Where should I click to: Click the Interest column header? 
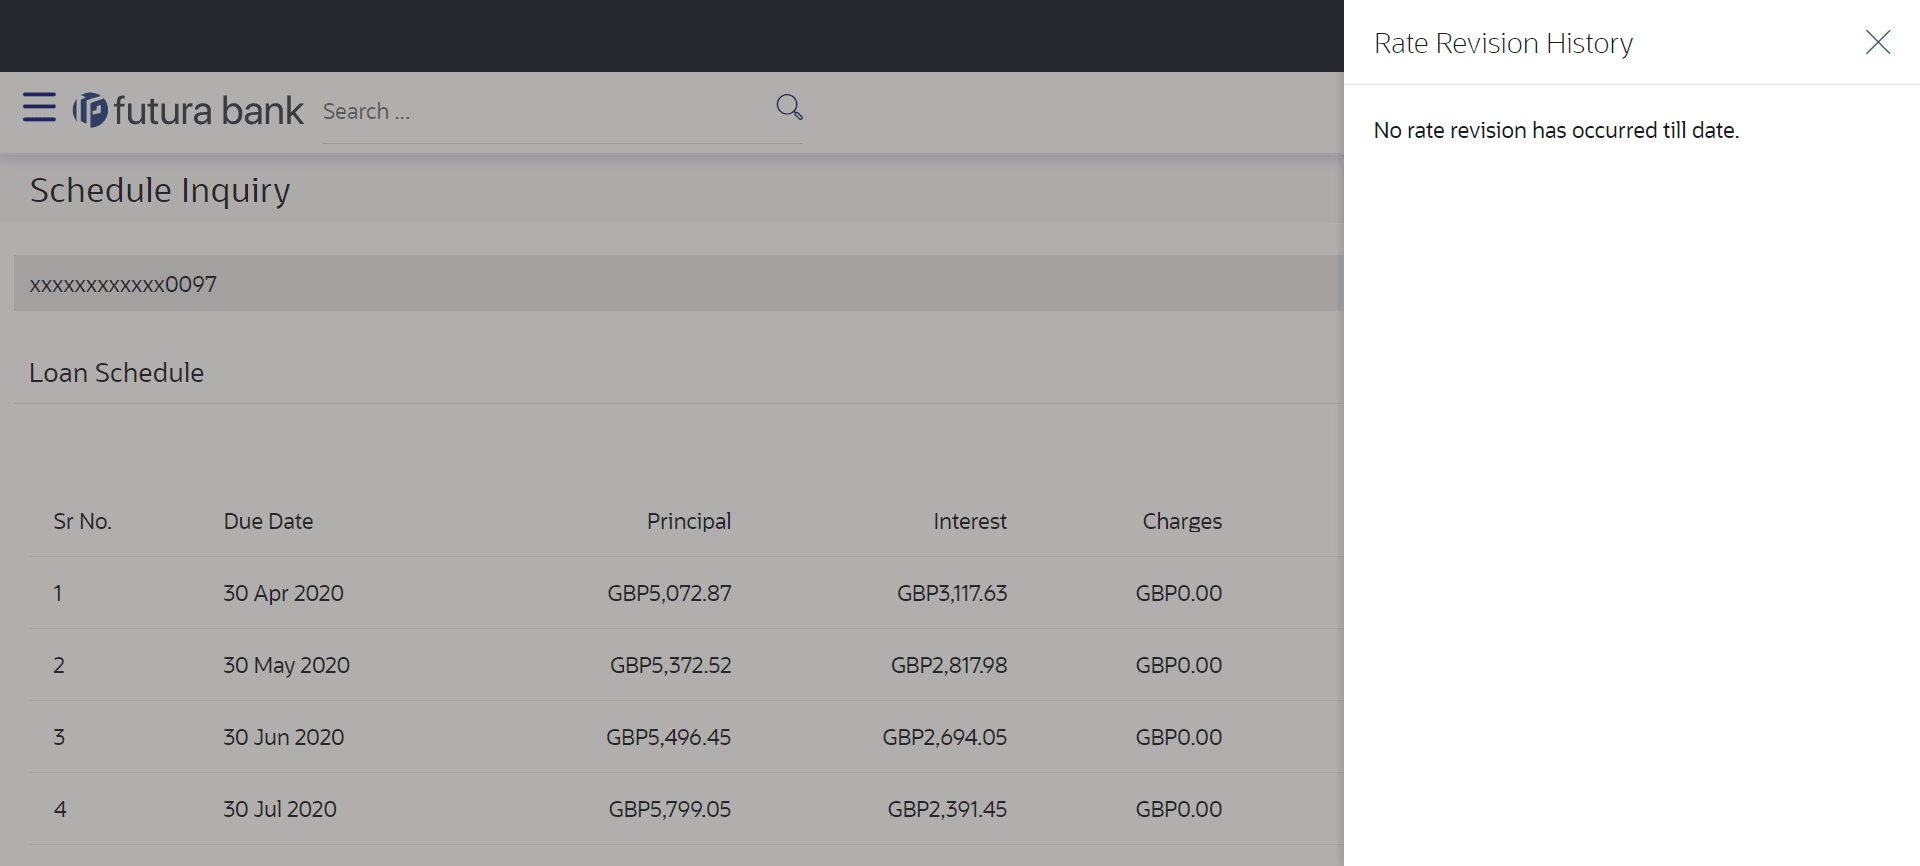(x=970, y=521)
